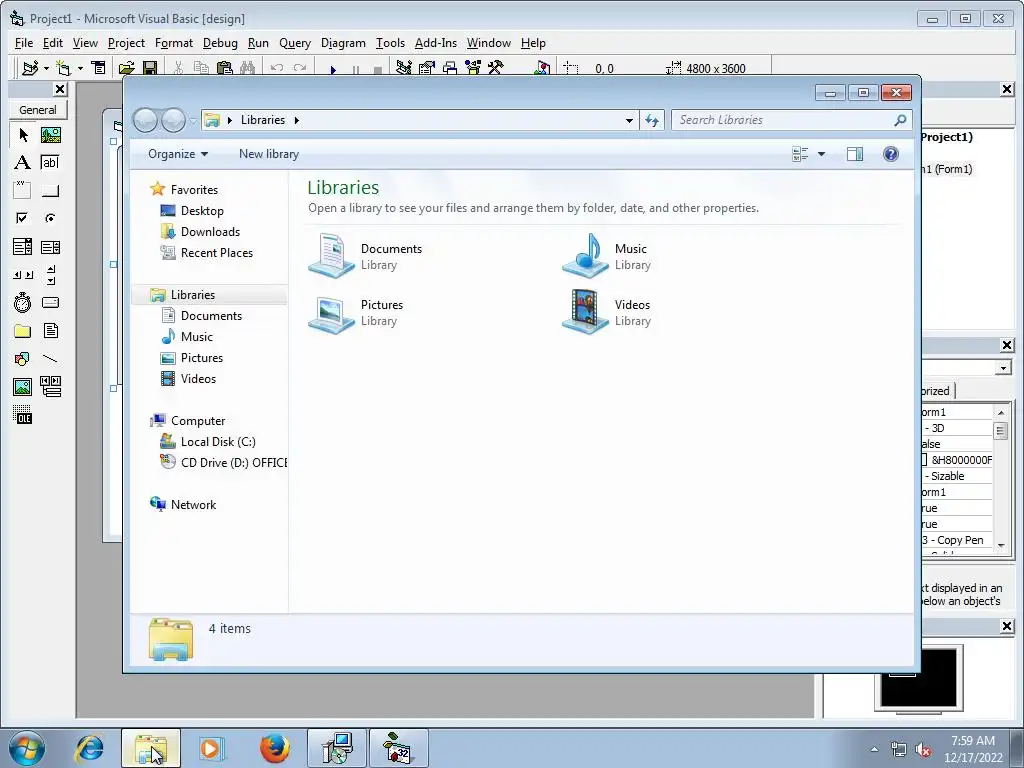Image resolution: width=1024 pixels, height=768 pixels.
Task: Open the Add-Ins menu
Action: point(436,43)
